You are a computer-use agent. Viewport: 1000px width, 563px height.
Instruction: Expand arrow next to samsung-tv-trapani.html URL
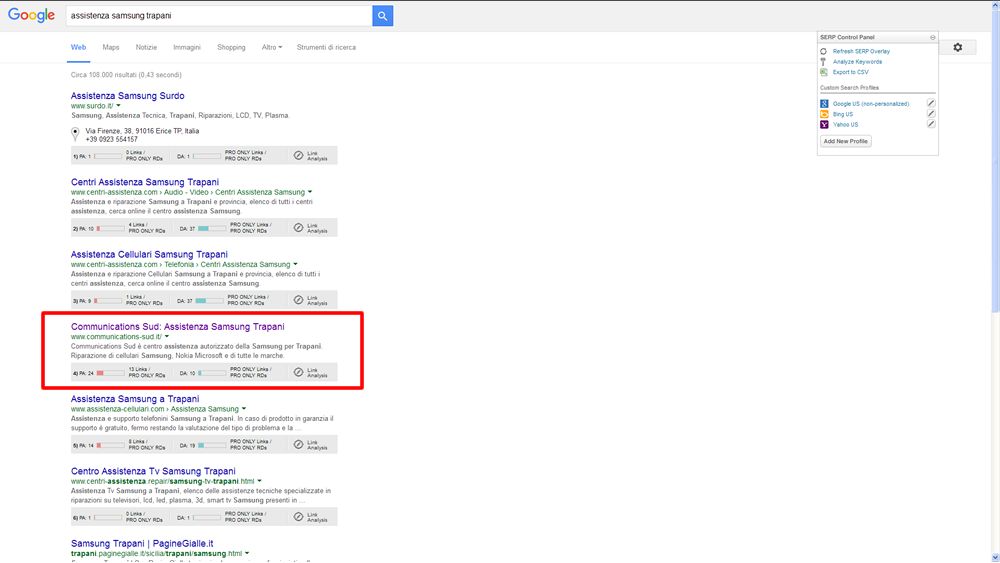coord(259,481)
